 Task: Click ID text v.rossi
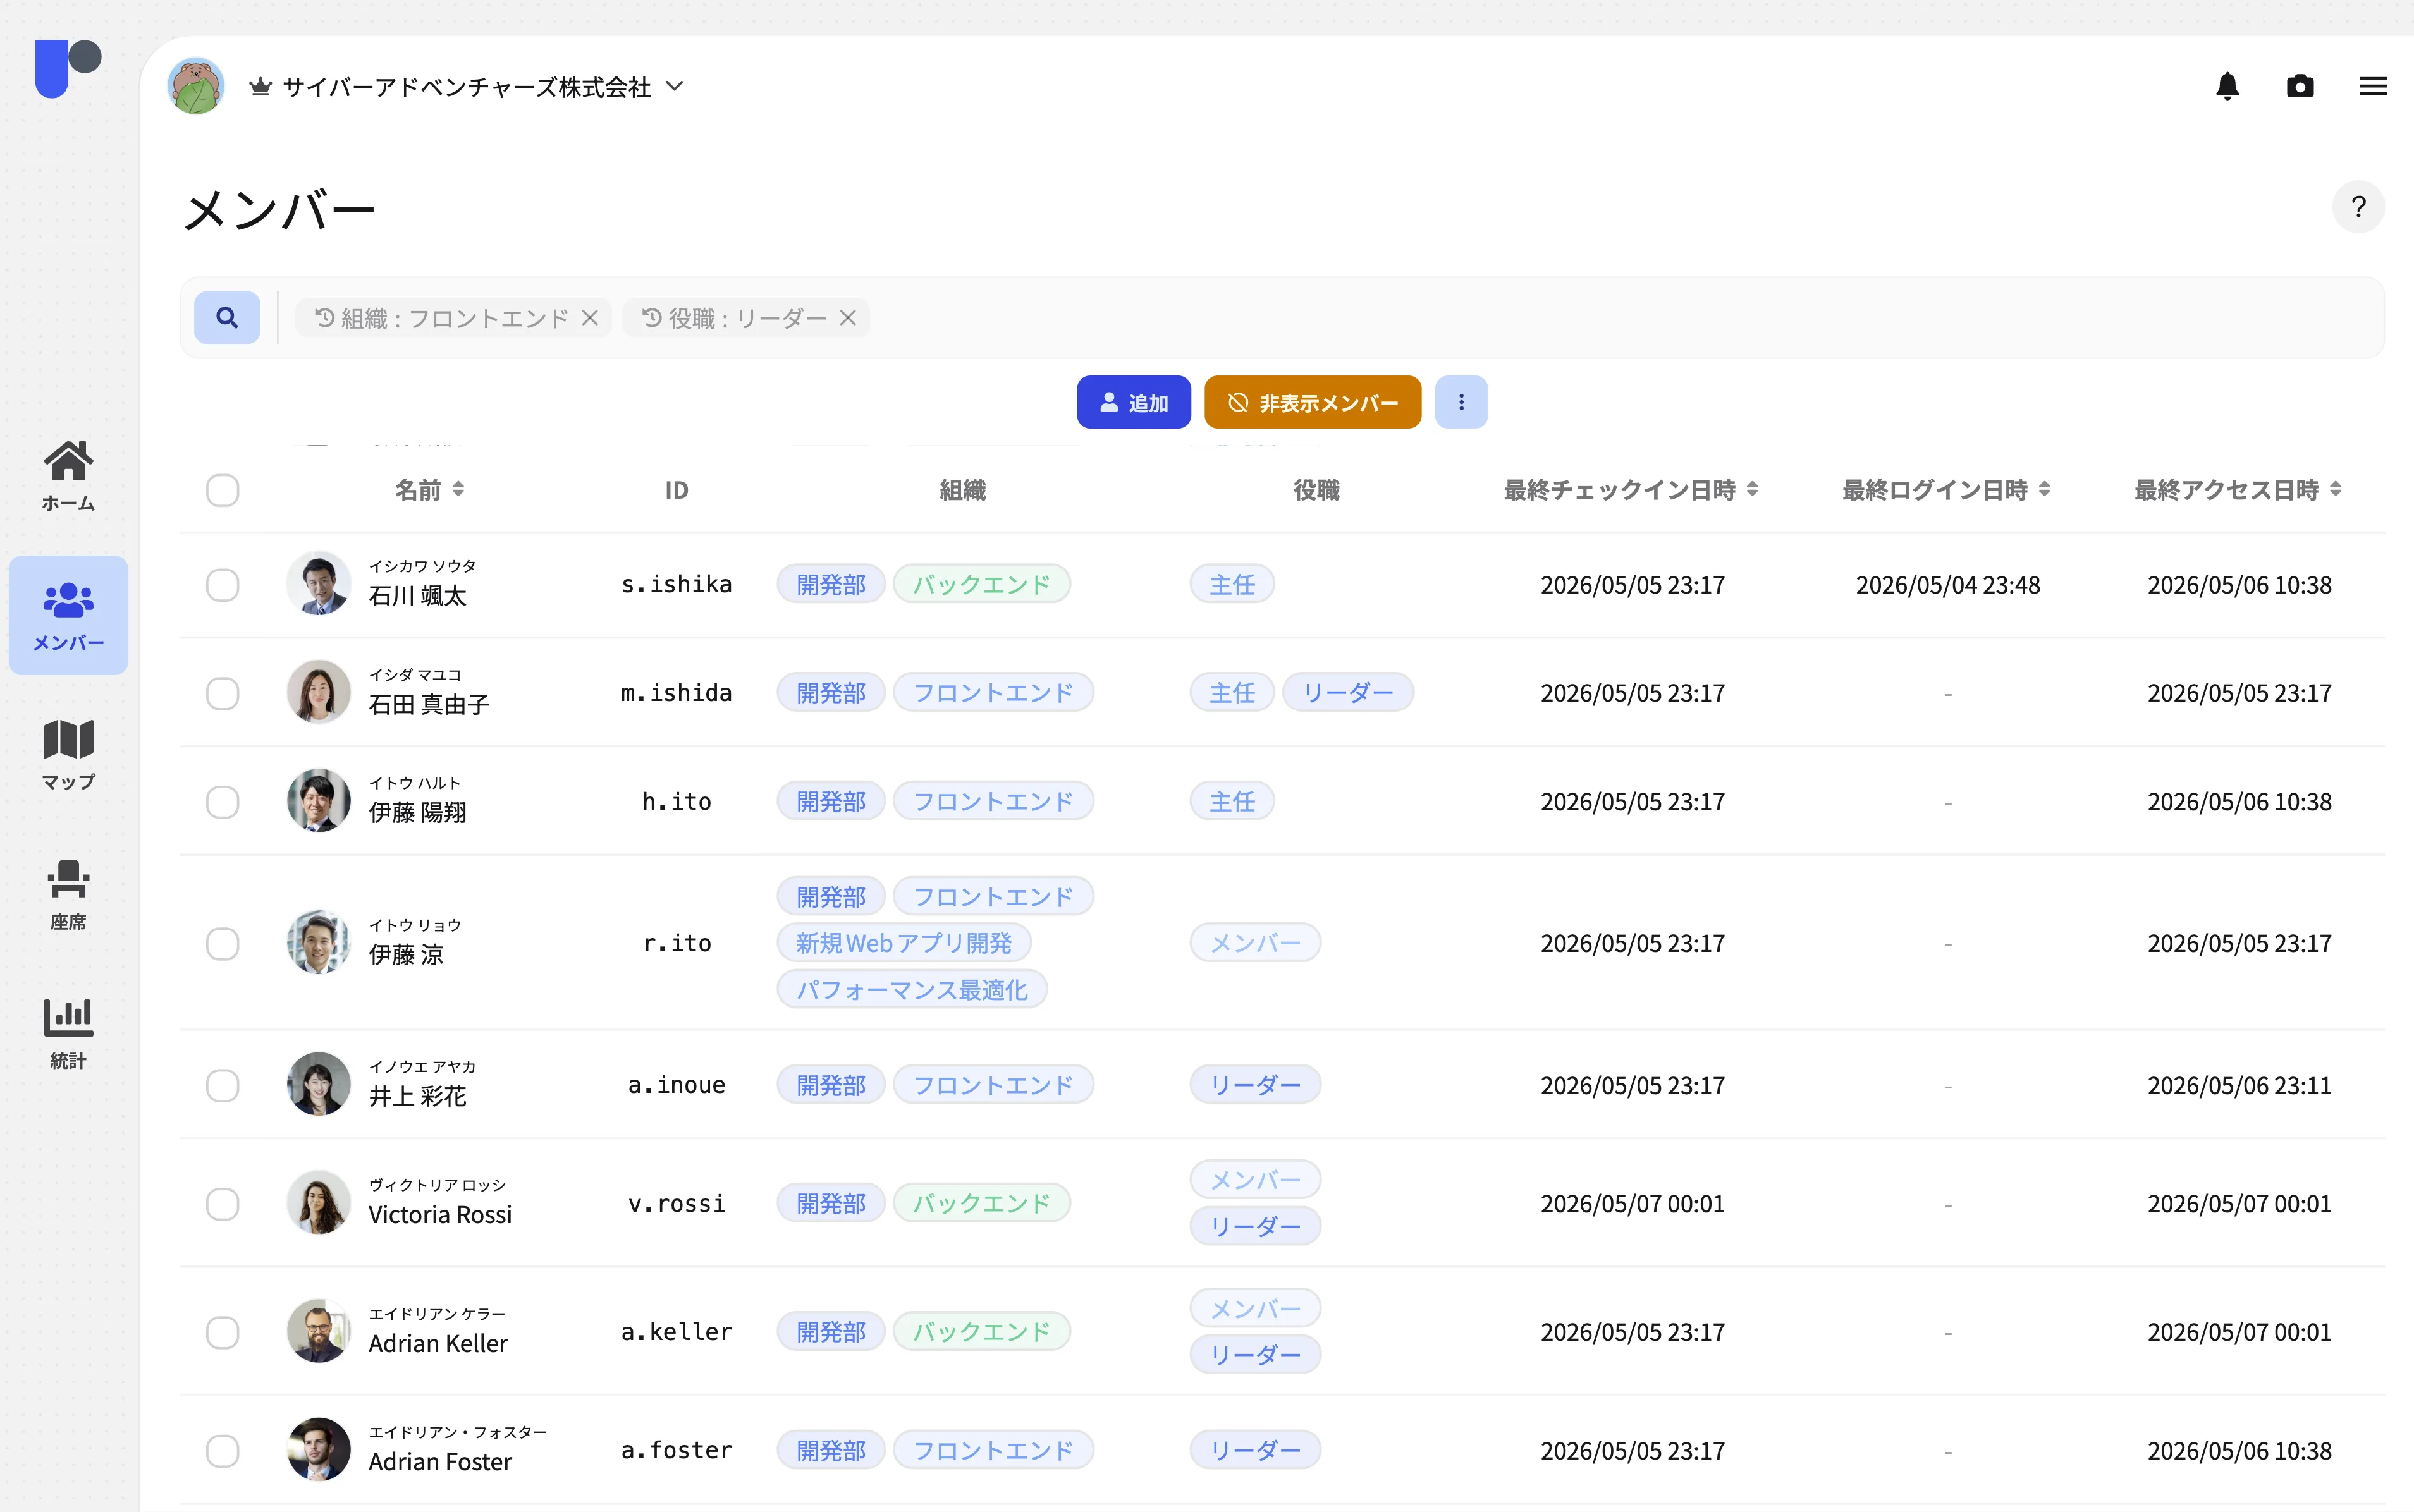676,1204
